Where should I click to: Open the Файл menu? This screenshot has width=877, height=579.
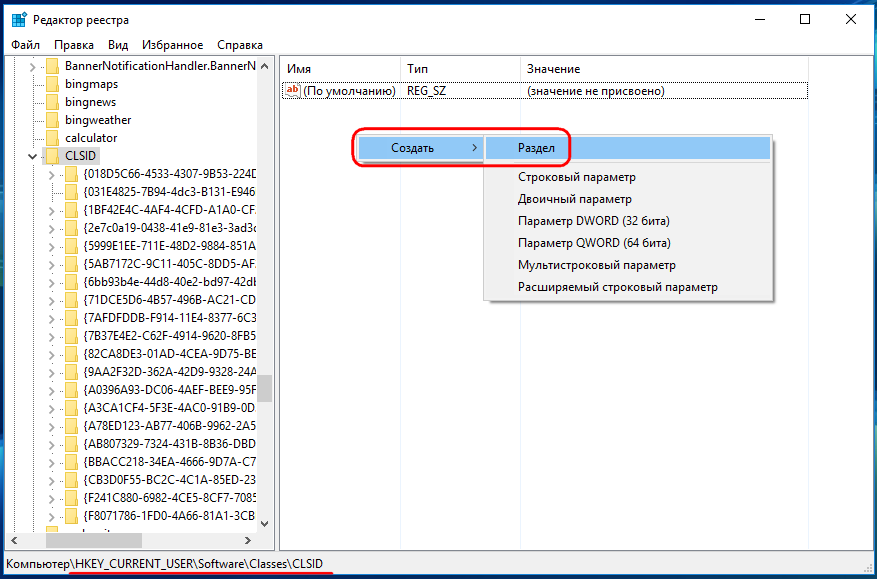(x=25, y=45)
